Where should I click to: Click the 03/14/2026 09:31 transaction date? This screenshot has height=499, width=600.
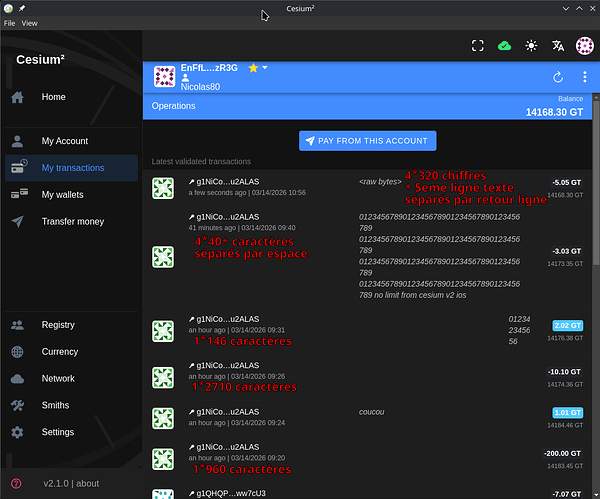pyautogui.click(x=258, y=330)
